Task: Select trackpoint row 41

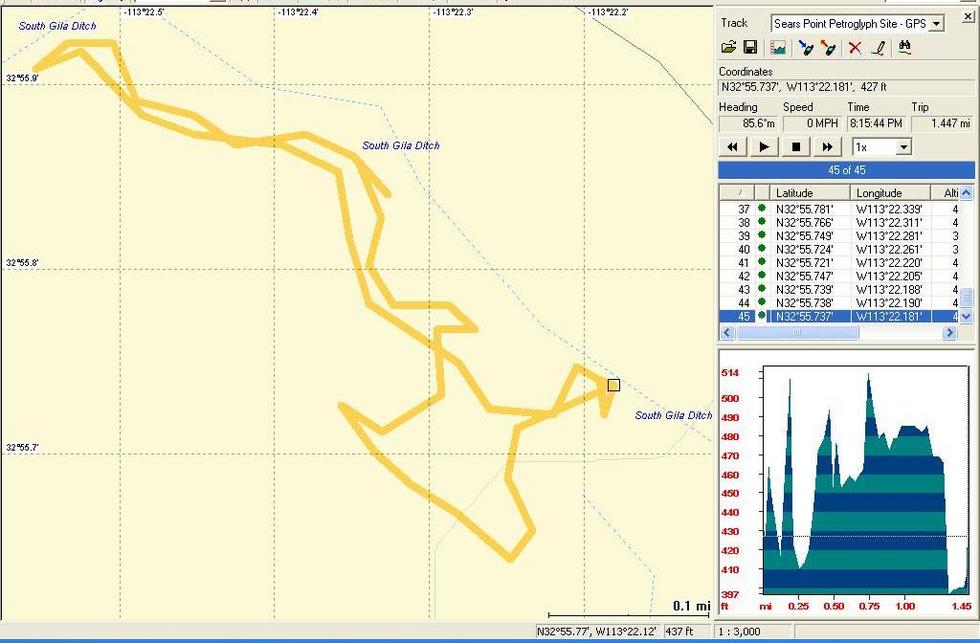Action: click(839, 263)
